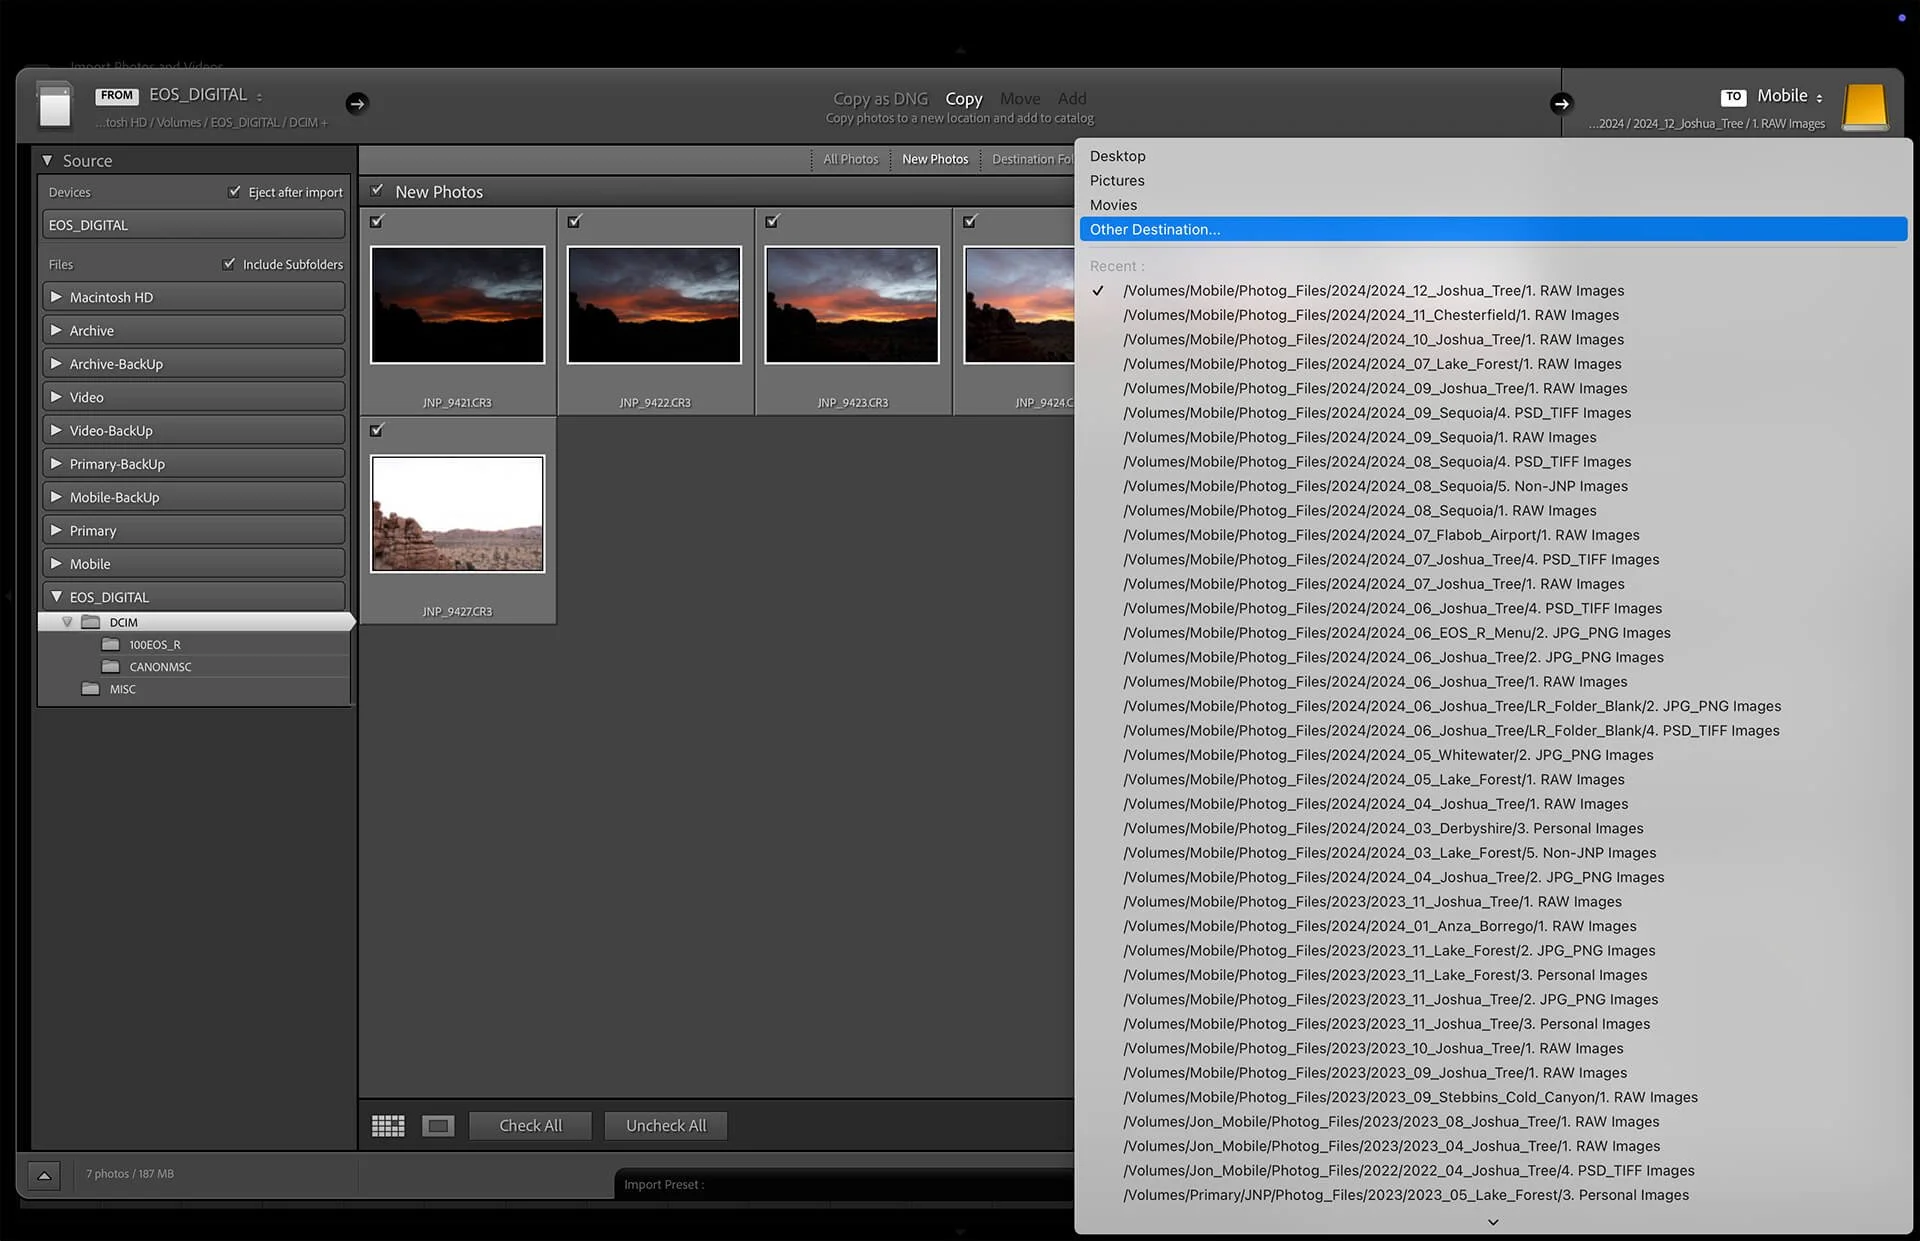This screenshot has height=1241, width=1920.
Task: Collapse the EOS_DIGITAL volume tree
Action: 56,597
